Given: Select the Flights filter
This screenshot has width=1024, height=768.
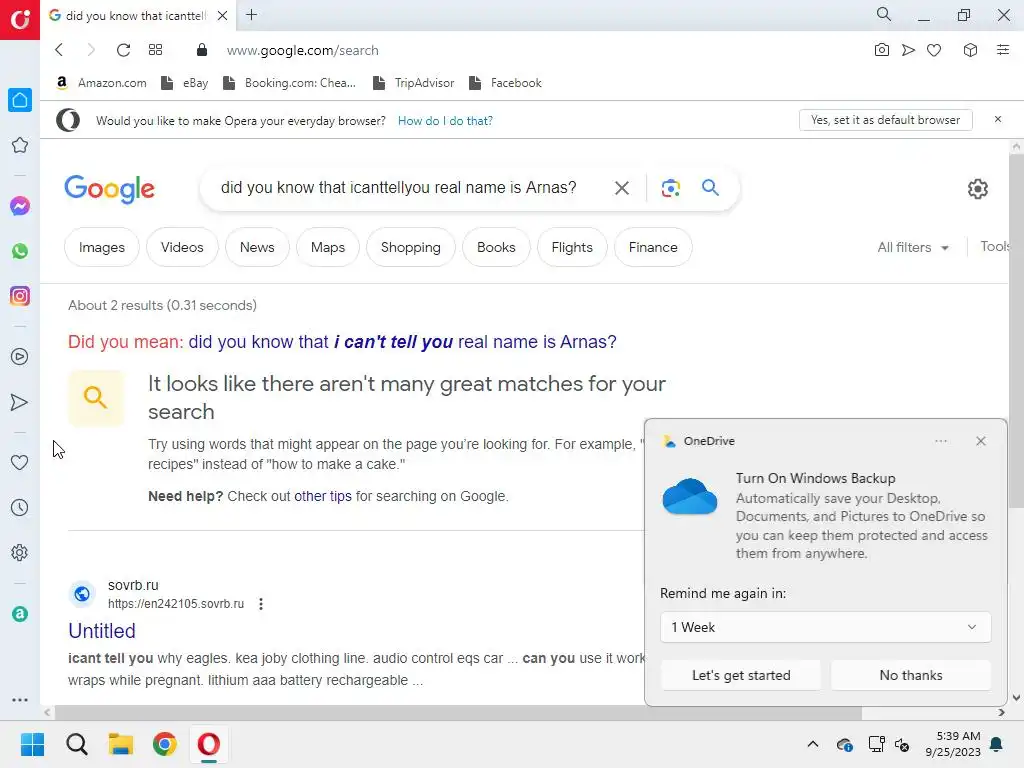Looking at the screenshot, I should pos(572,248).
